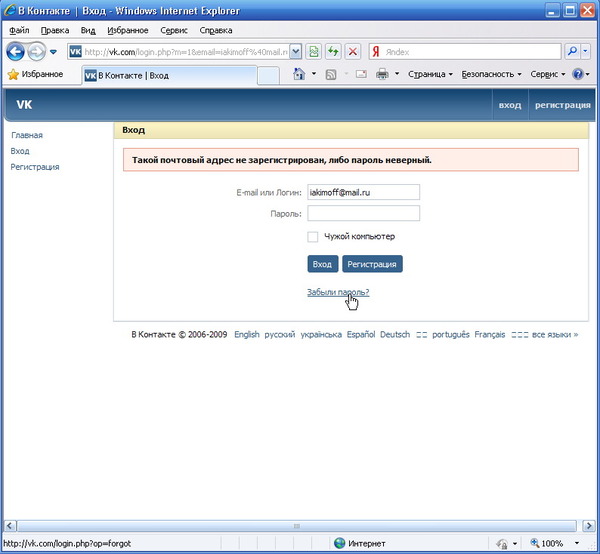Click the horizontal scrollbar thumb
600x554 pixels.
click(x=297, y=526)
